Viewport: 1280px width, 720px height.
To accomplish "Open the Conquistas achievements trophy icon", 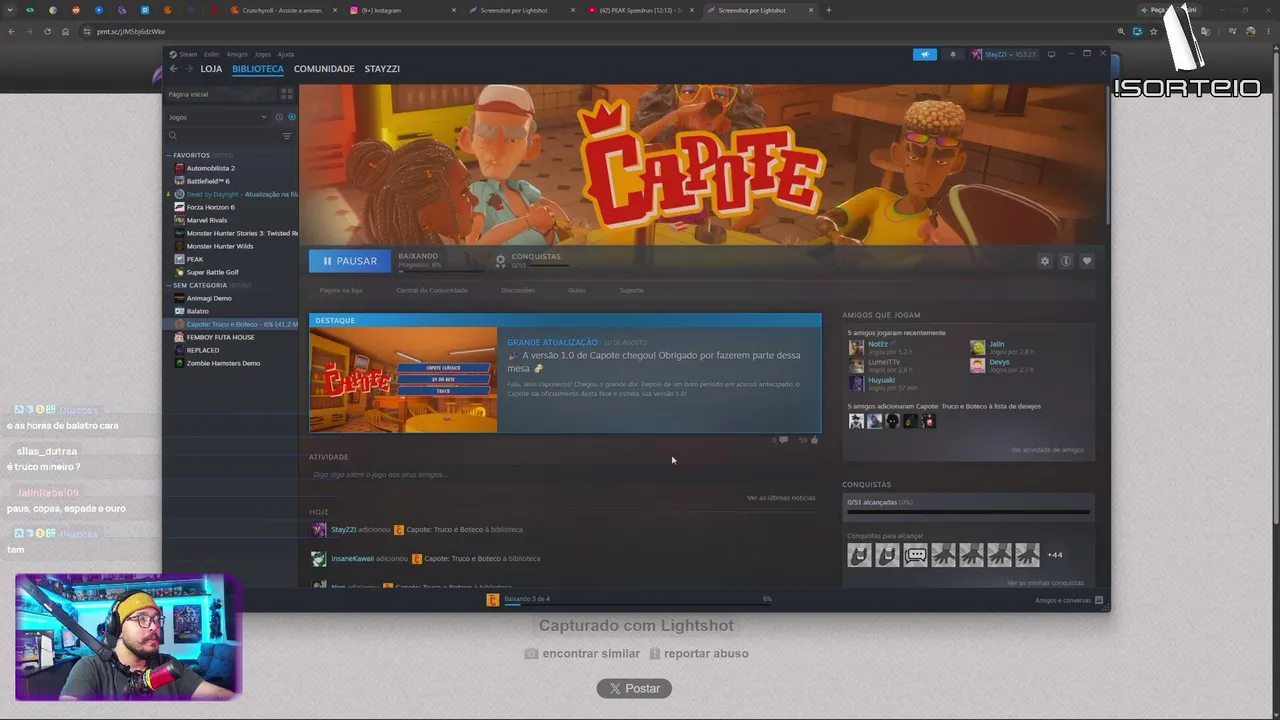I will click(501, 261).
